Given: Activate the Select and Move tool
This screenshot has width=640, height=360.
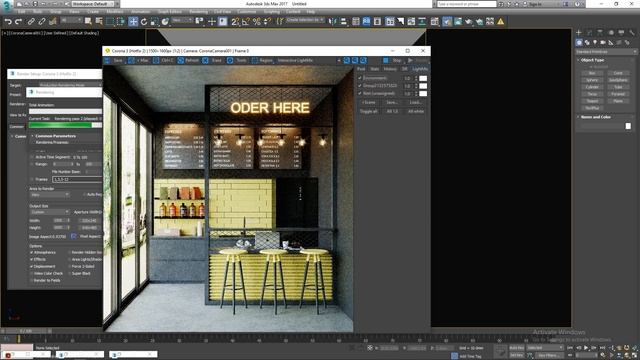Looking at the screenshot, I should click(133, 21).
